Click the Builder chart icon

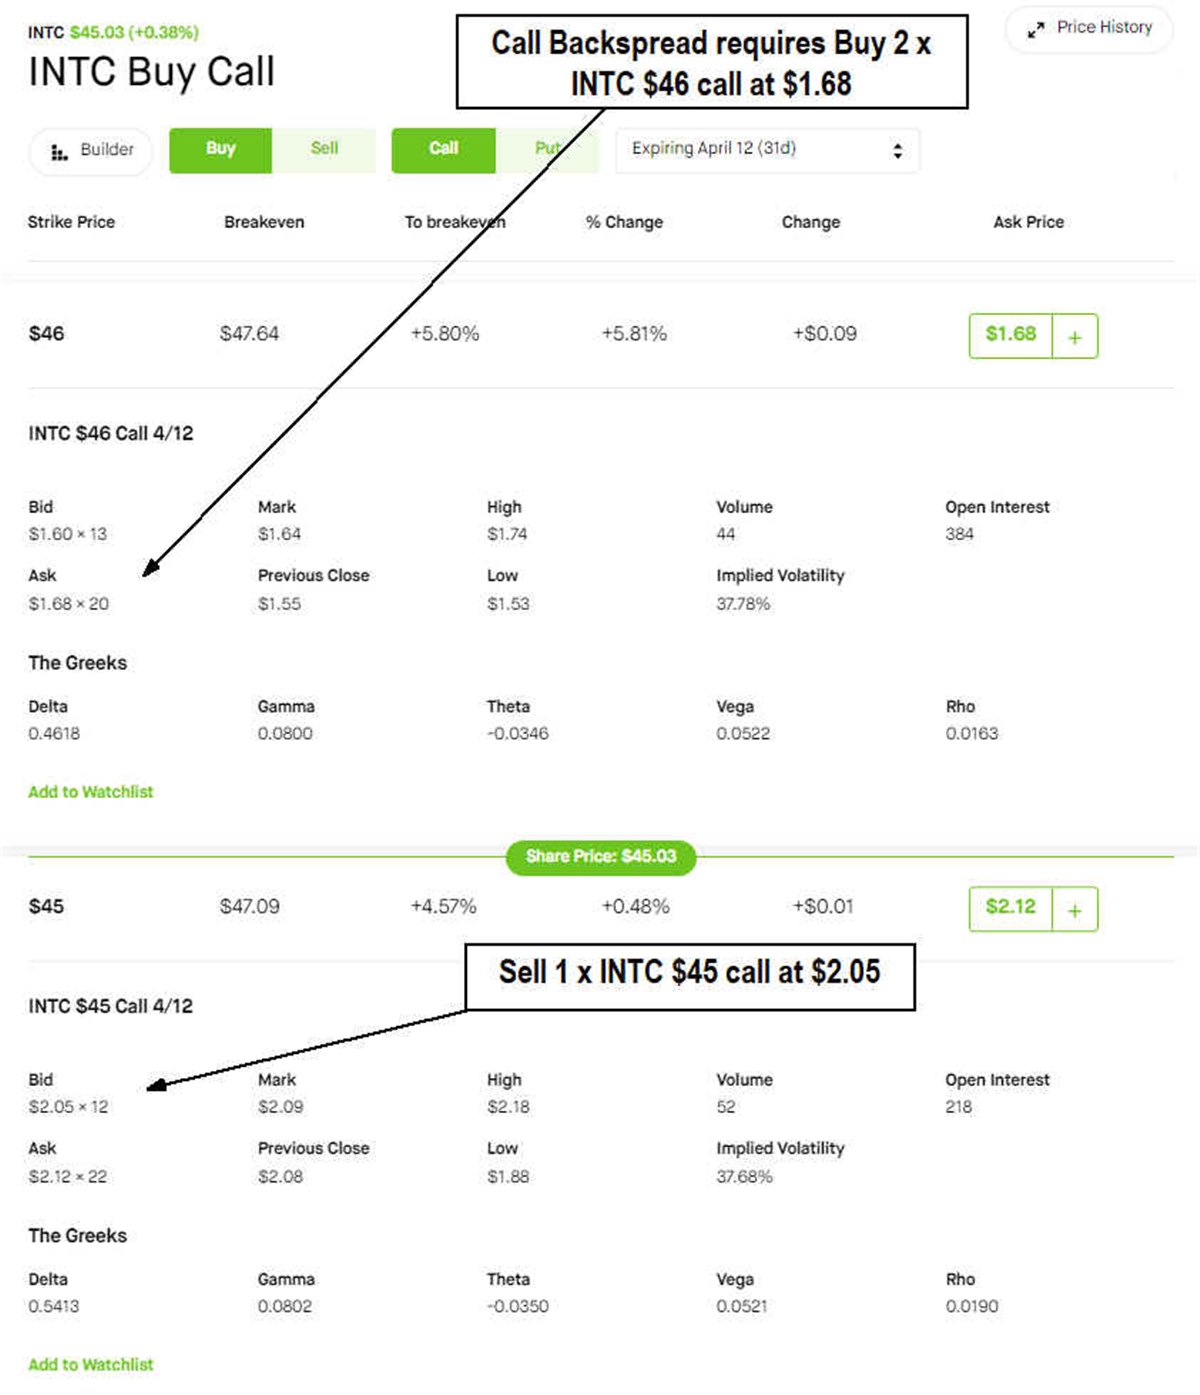click(x=59, y=151)
